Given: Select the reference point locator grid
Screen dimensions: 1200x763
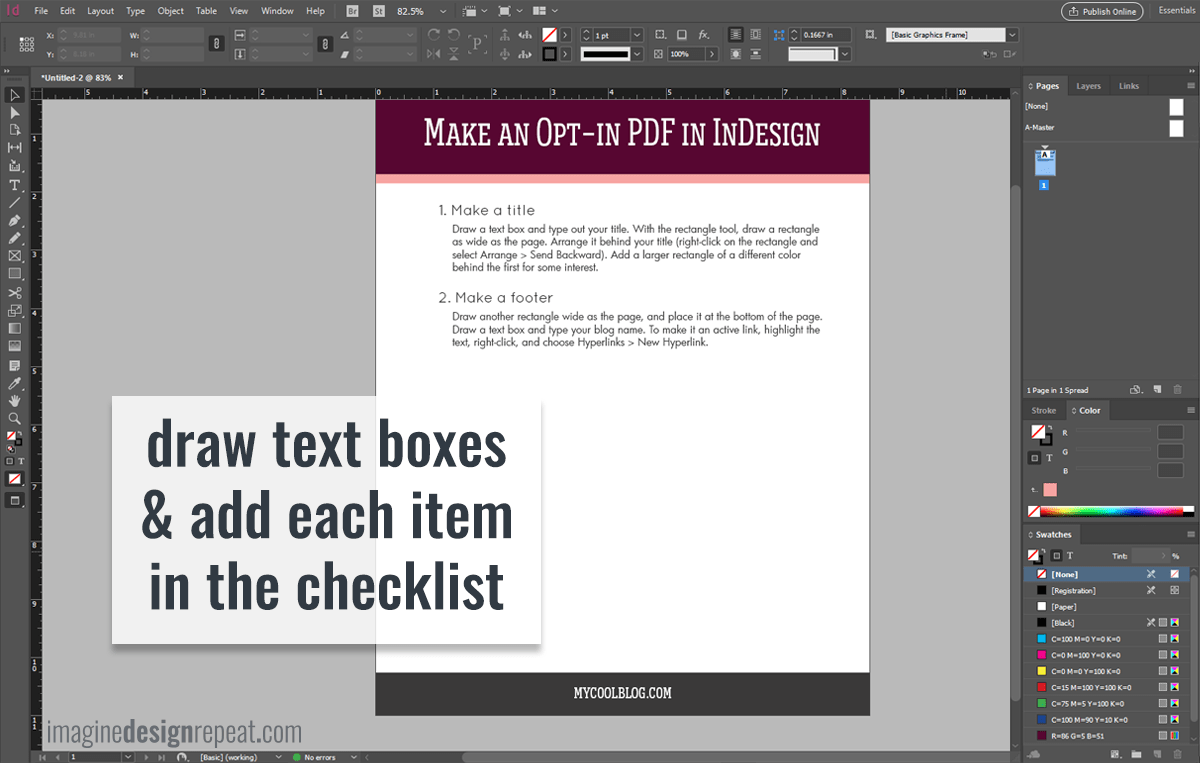Looking at the screenshot, I should click(x=25, y=44).
